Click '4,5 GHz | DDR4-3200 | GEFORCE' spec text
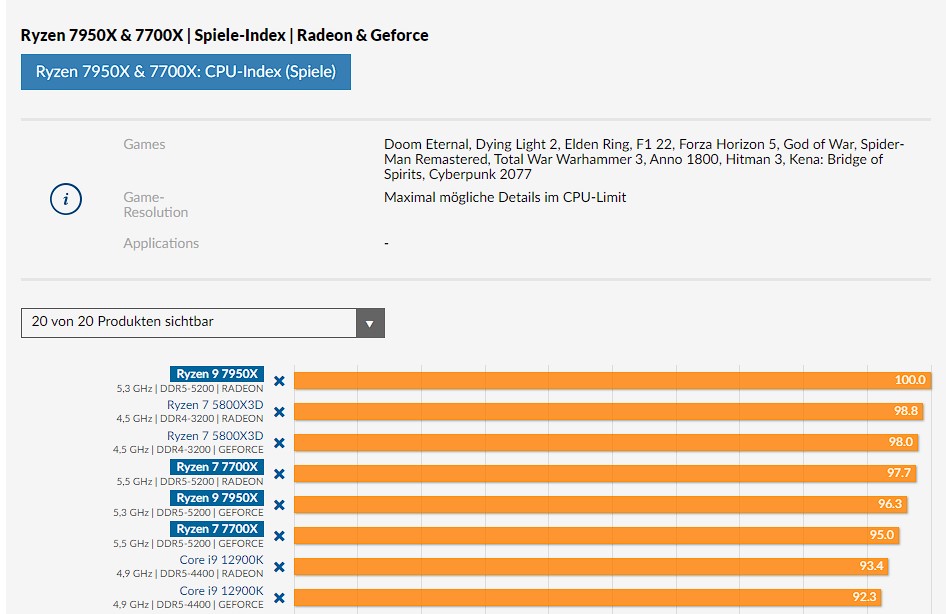Screen dimensions: 947x614 click(x=188, y=450)
